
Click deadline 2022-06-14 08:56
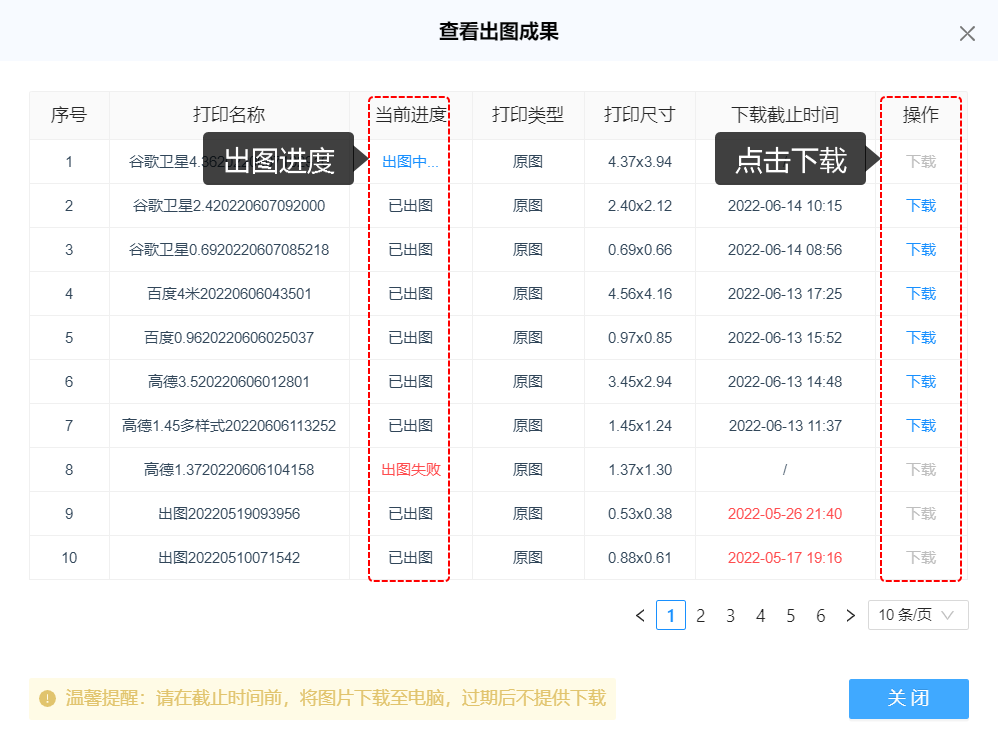click(x=785, y=249)
